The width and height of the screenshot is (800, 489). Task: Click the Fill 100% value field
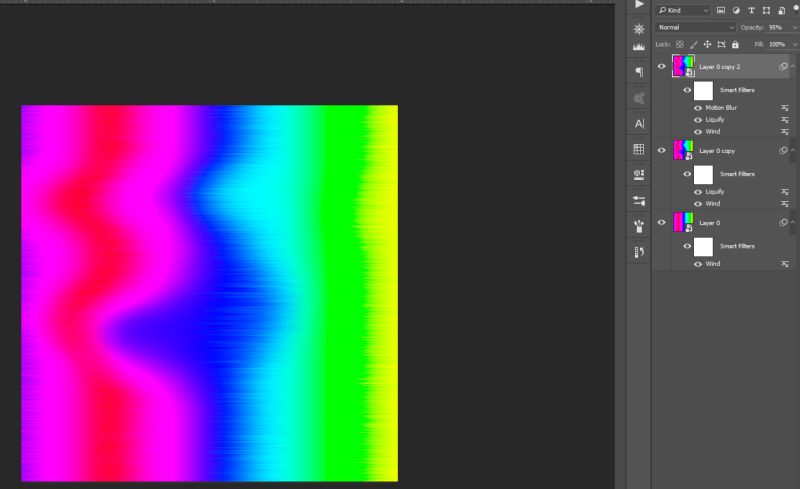(x=778, y=44)
